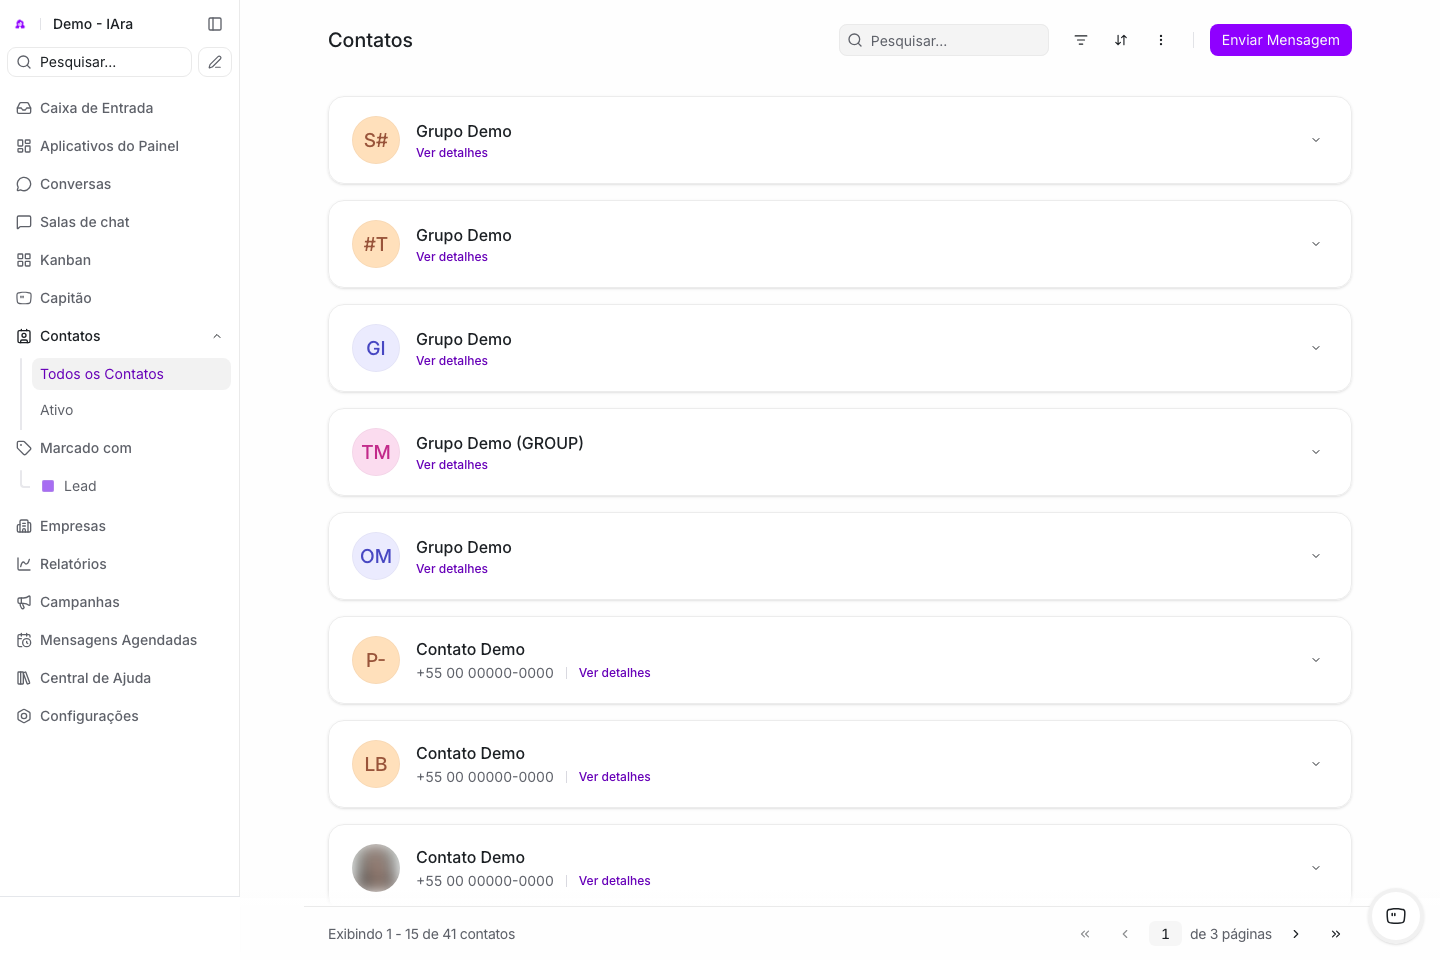Open Relatórios
Viewport: 1440px width, 960px height.
point(119,564)
